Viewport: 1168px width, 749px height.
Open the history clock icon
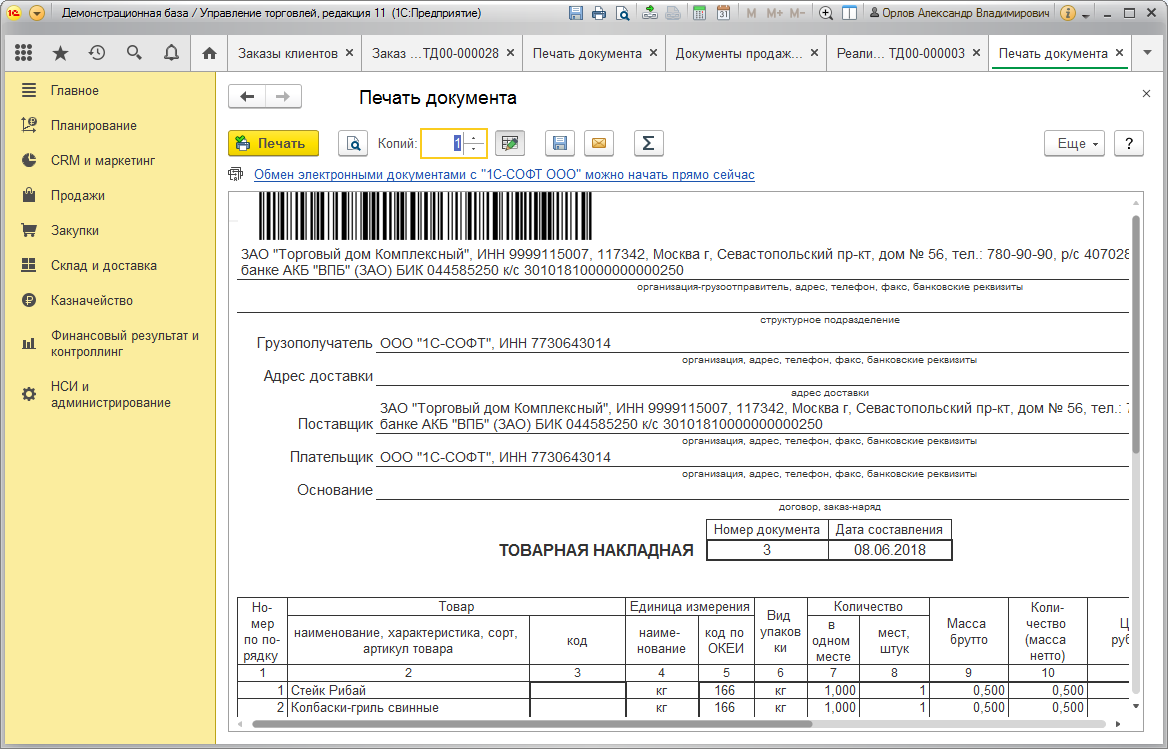click(97, 53)
